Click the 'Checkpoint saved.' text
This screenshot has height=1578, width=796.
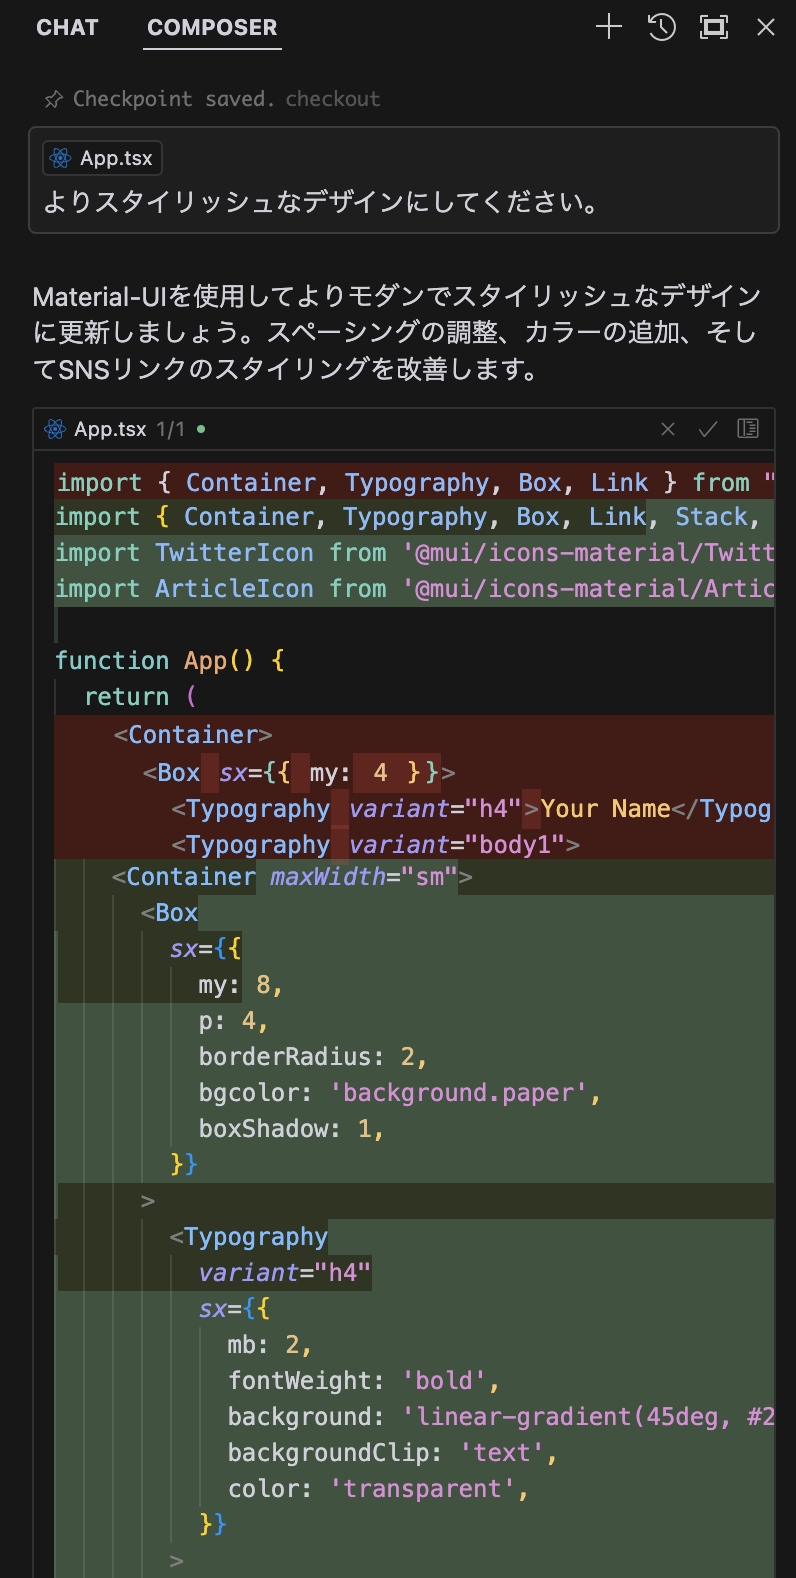coord(174,99)
